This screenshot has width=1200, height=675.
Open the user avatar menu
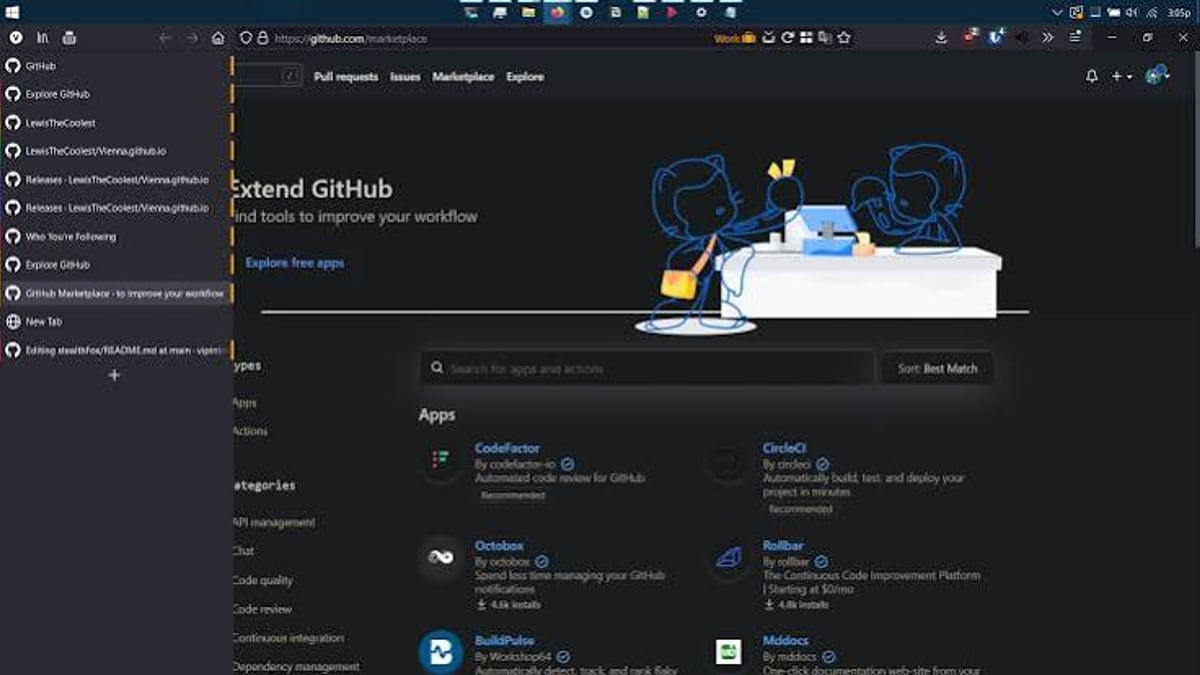click(1157, 76)
